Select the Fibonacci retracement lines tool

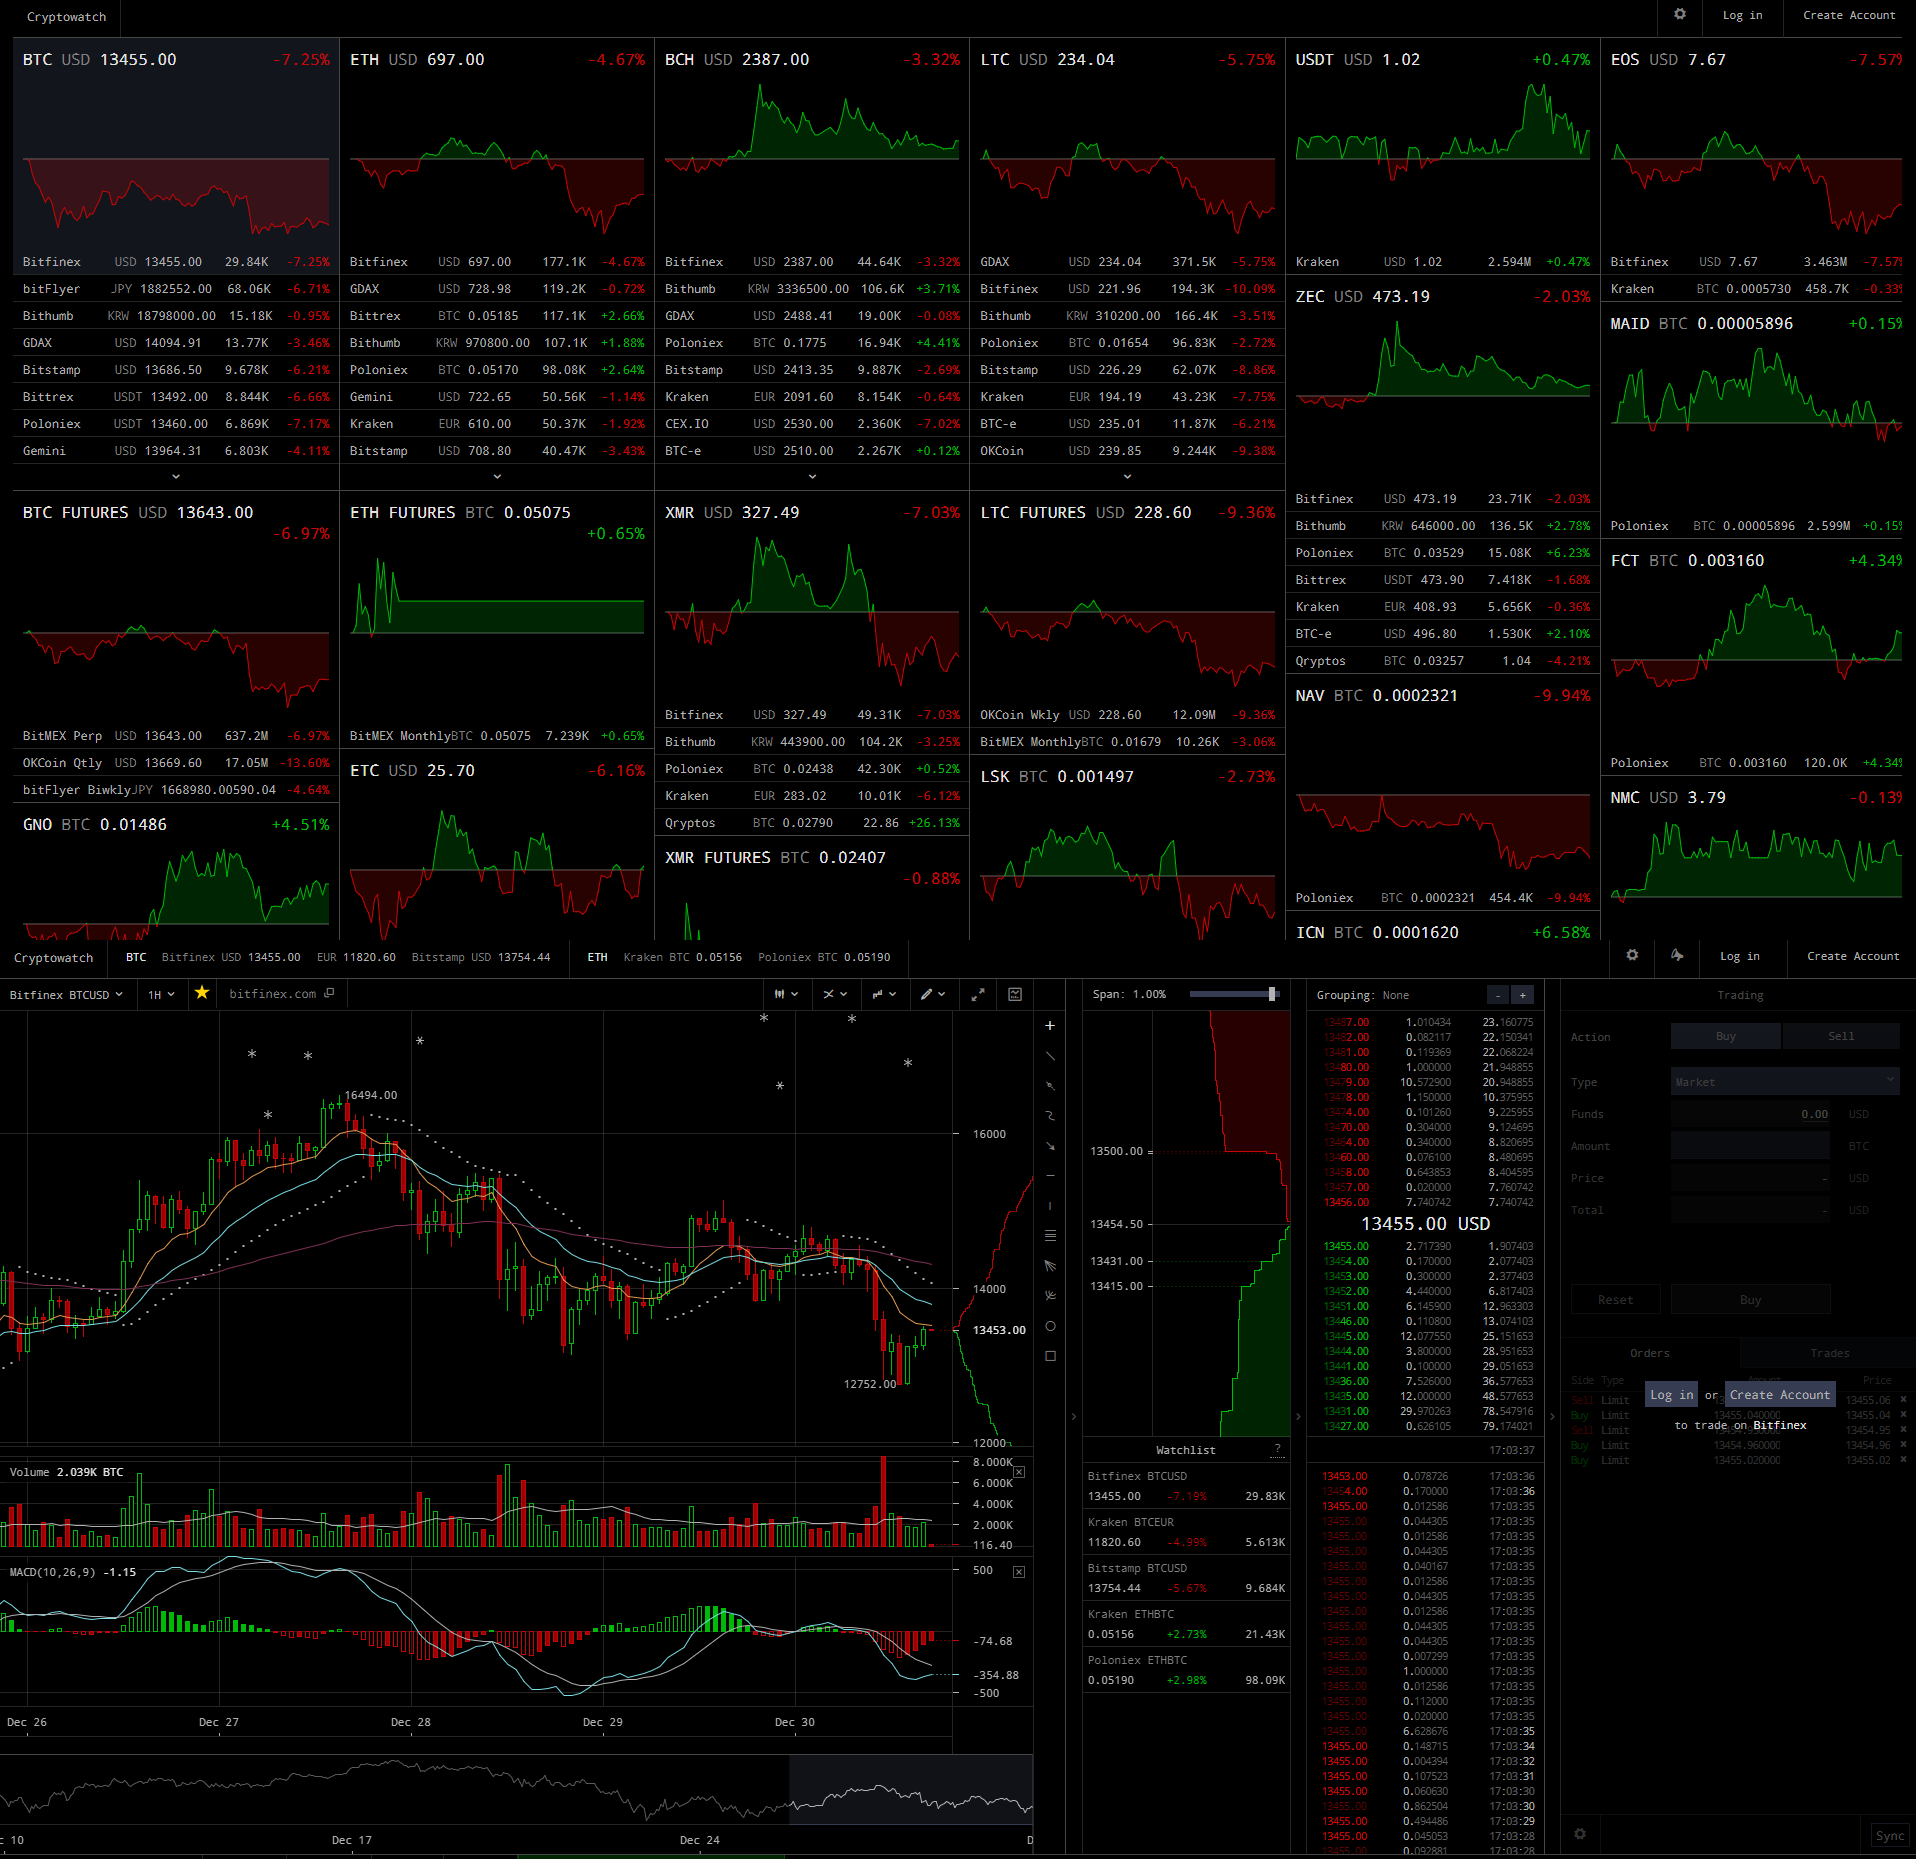1050,1236
